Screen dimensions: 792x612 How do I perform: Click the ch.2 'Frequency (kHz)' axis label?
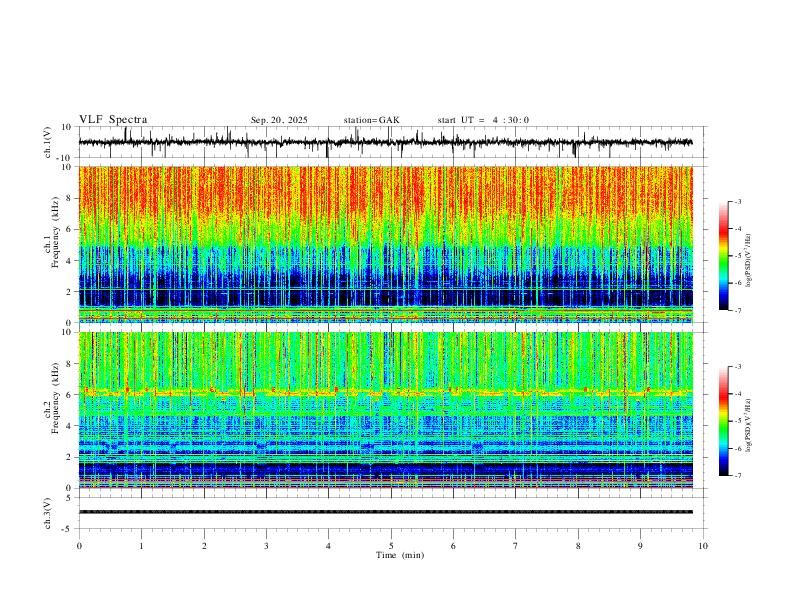click(55, 398)
